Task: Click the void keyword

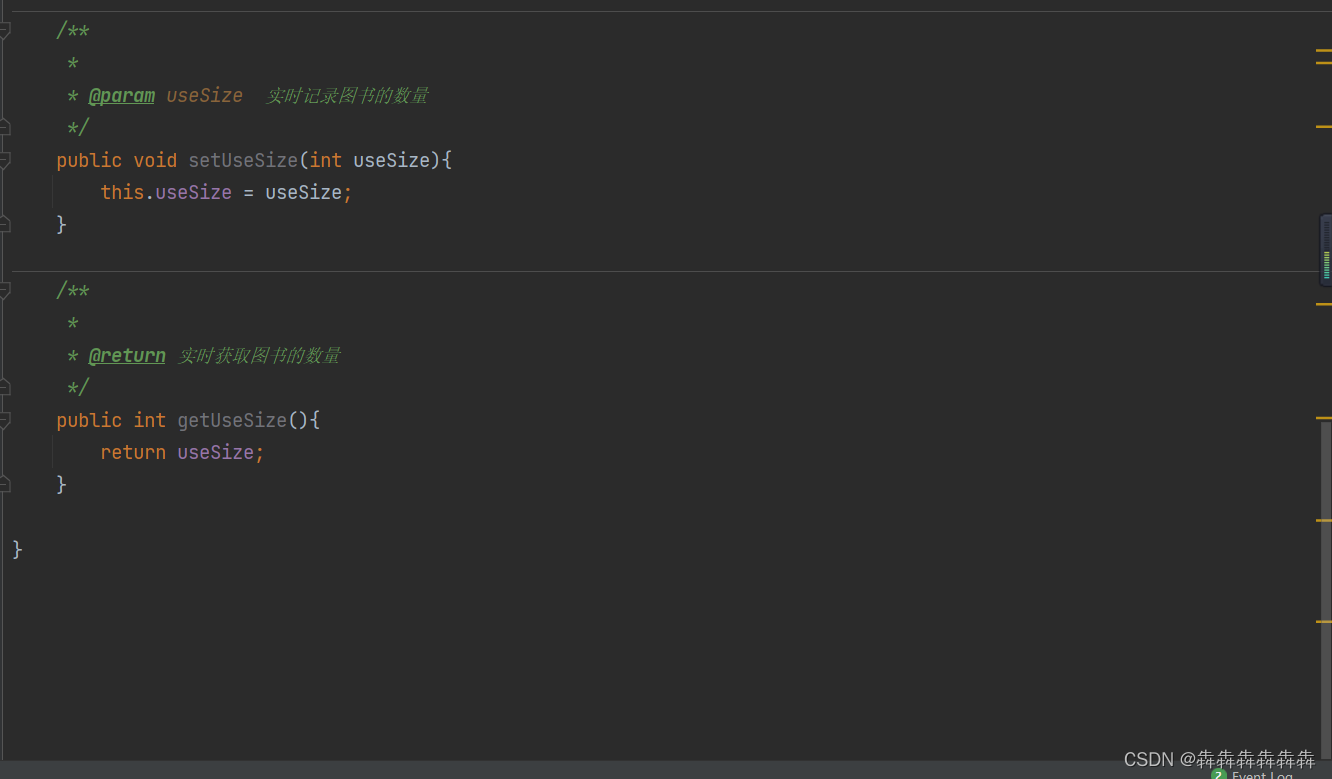Action: pyautogui.click(x=155, y=160)
